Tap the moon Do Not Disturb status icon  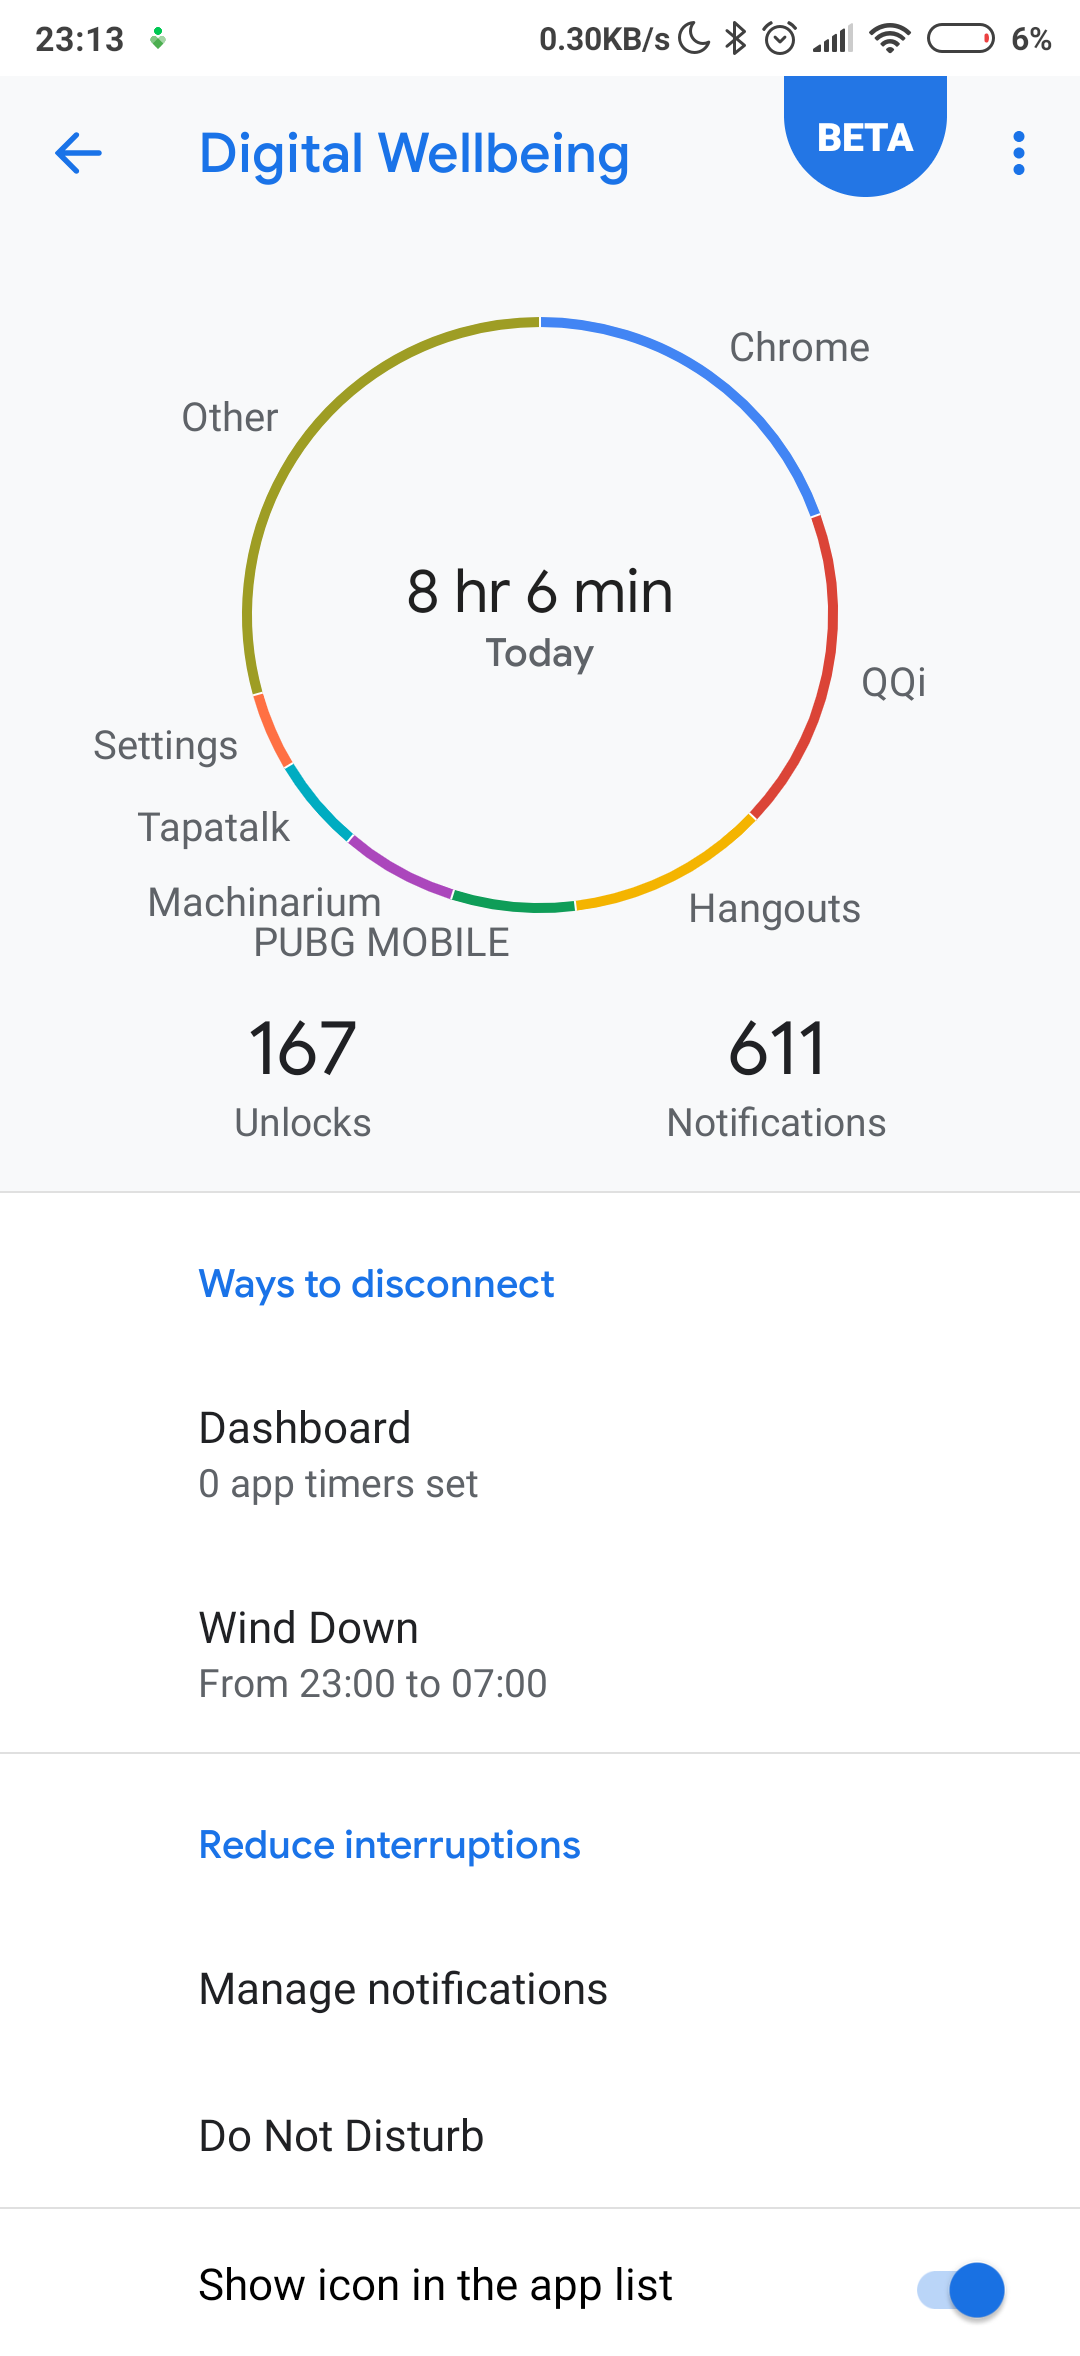694,39
